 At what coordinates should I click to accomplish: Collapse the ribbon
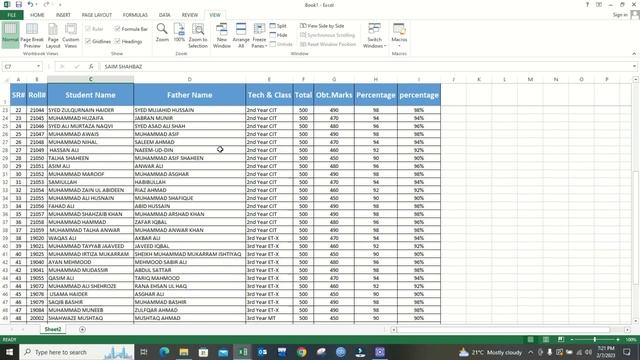point(634,53)
